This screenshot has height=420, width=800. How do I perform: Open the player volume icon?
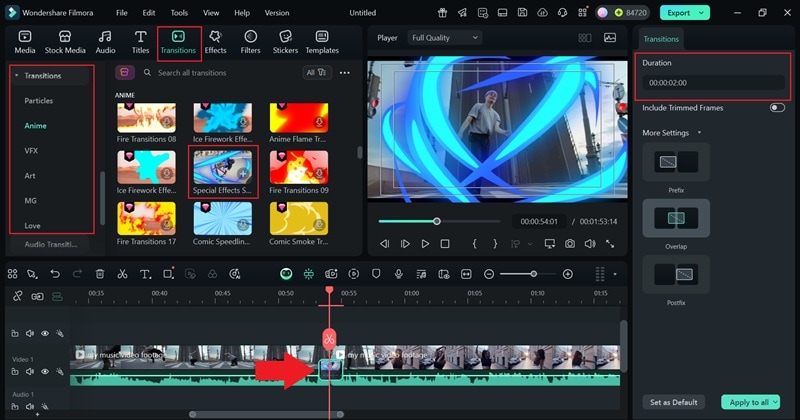590,244
